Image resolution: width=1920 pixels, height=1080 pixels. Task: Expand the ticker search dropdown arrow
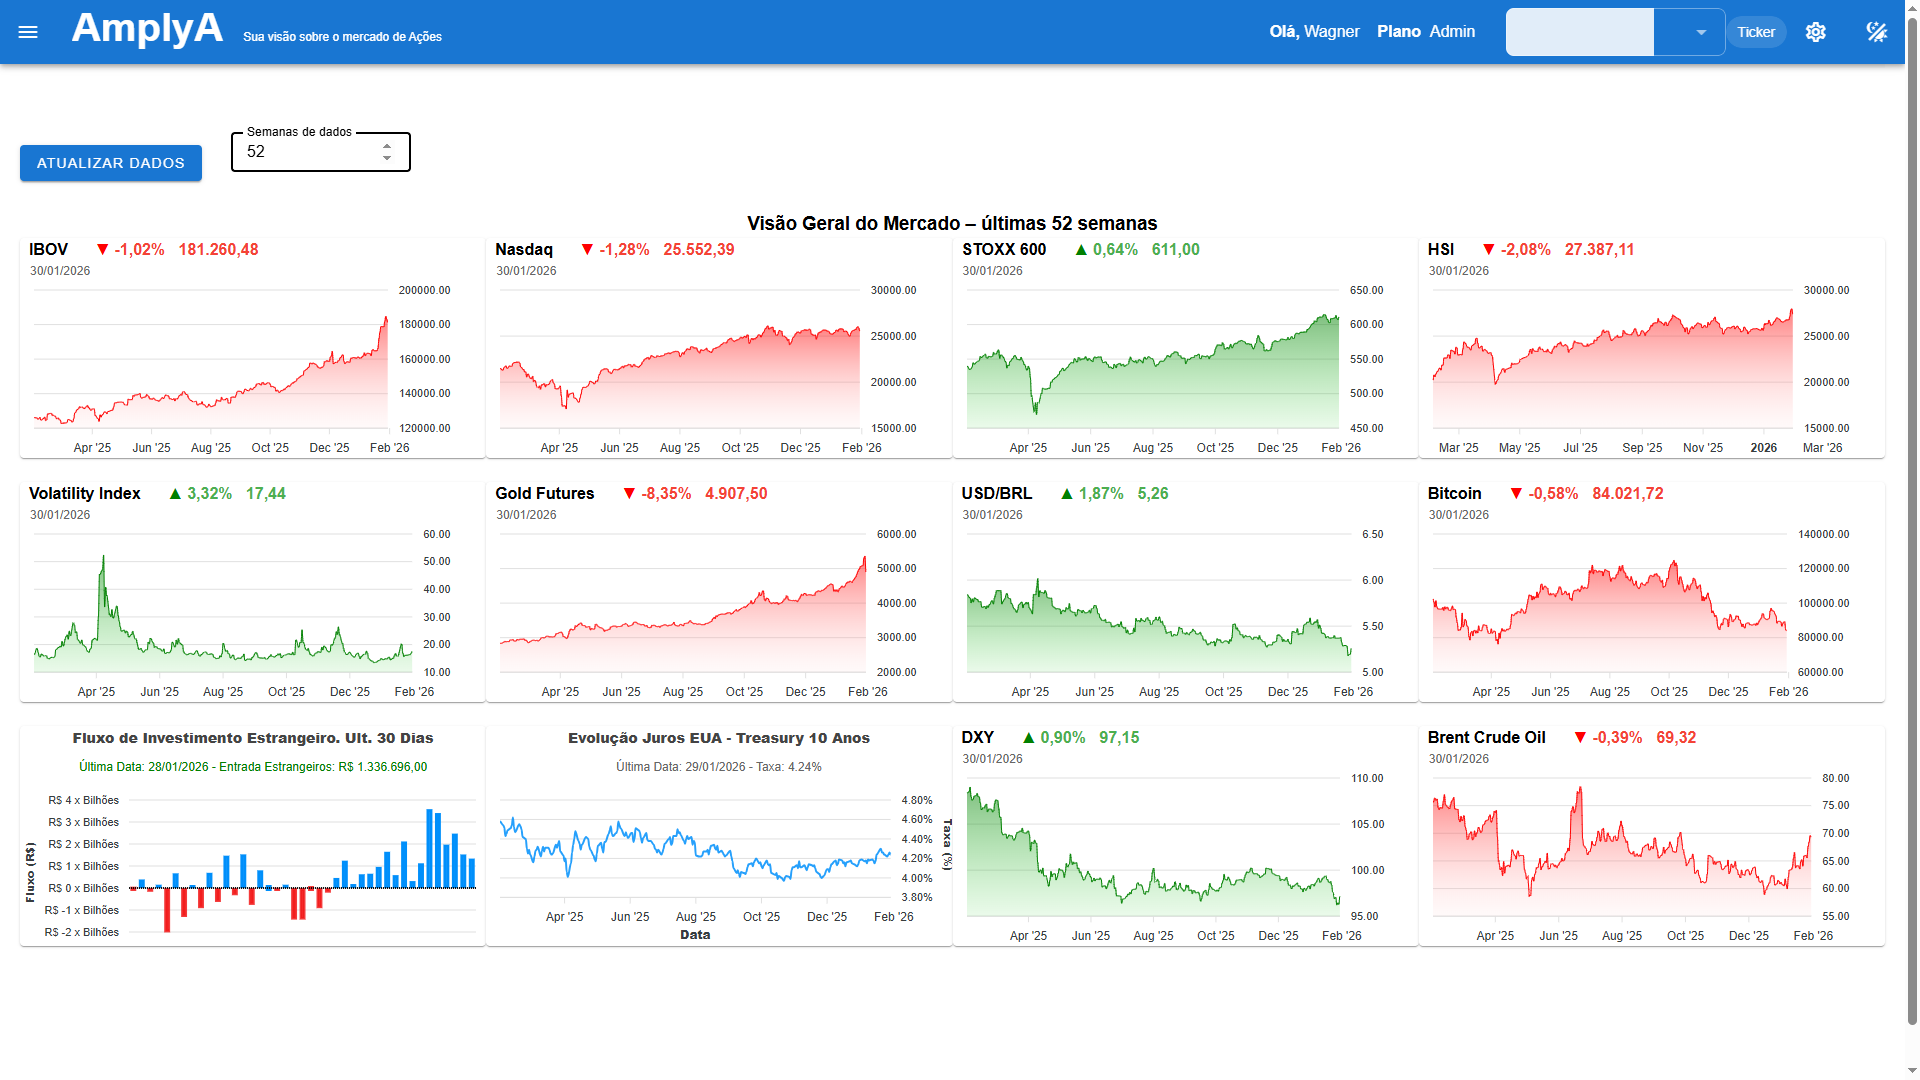[x=1701, y=32]
